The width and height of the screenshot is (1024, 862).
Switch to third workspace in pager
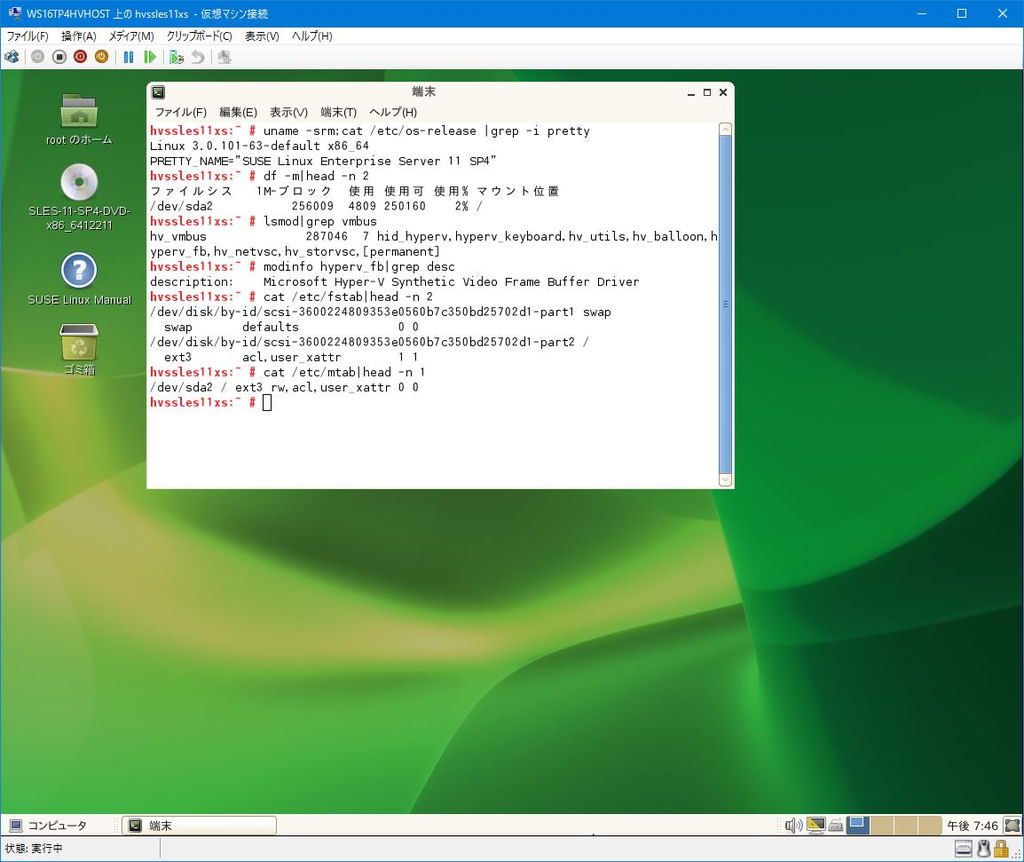[x=906, y=825]
